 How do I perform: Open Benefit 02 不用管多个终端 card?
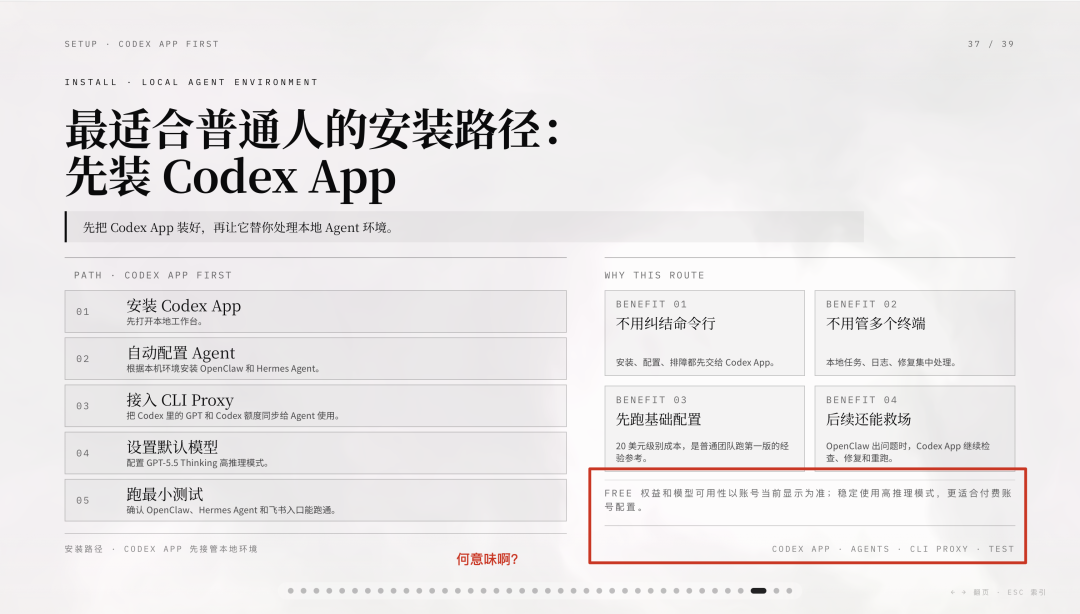click(x=915, y=333)
